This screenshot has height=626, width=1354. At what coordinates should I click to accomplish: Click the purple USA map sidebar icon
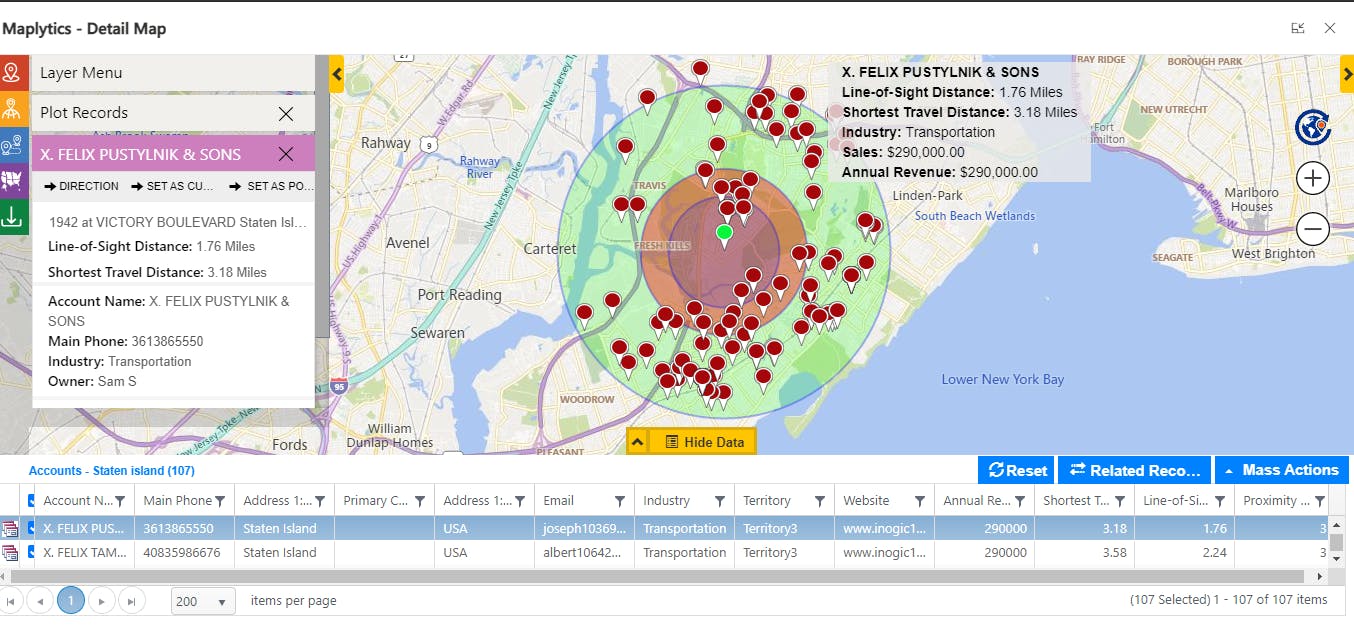[x=13, y=180]
